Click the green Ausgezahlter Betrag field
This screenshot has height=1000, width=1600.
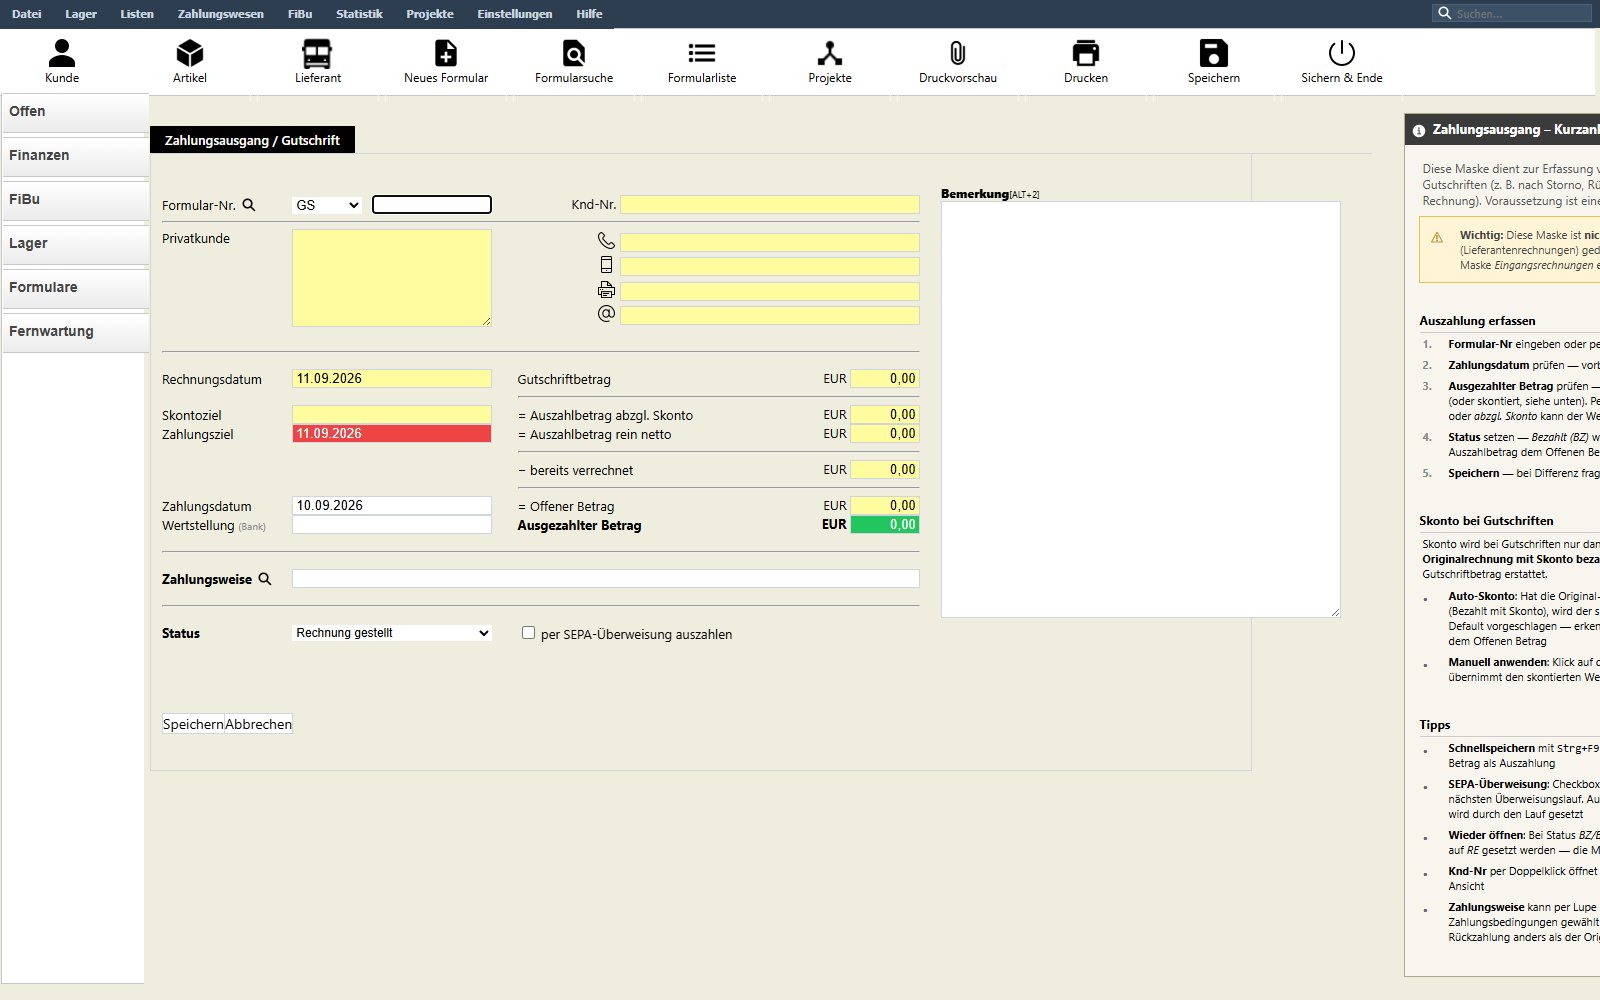point(885,525)
